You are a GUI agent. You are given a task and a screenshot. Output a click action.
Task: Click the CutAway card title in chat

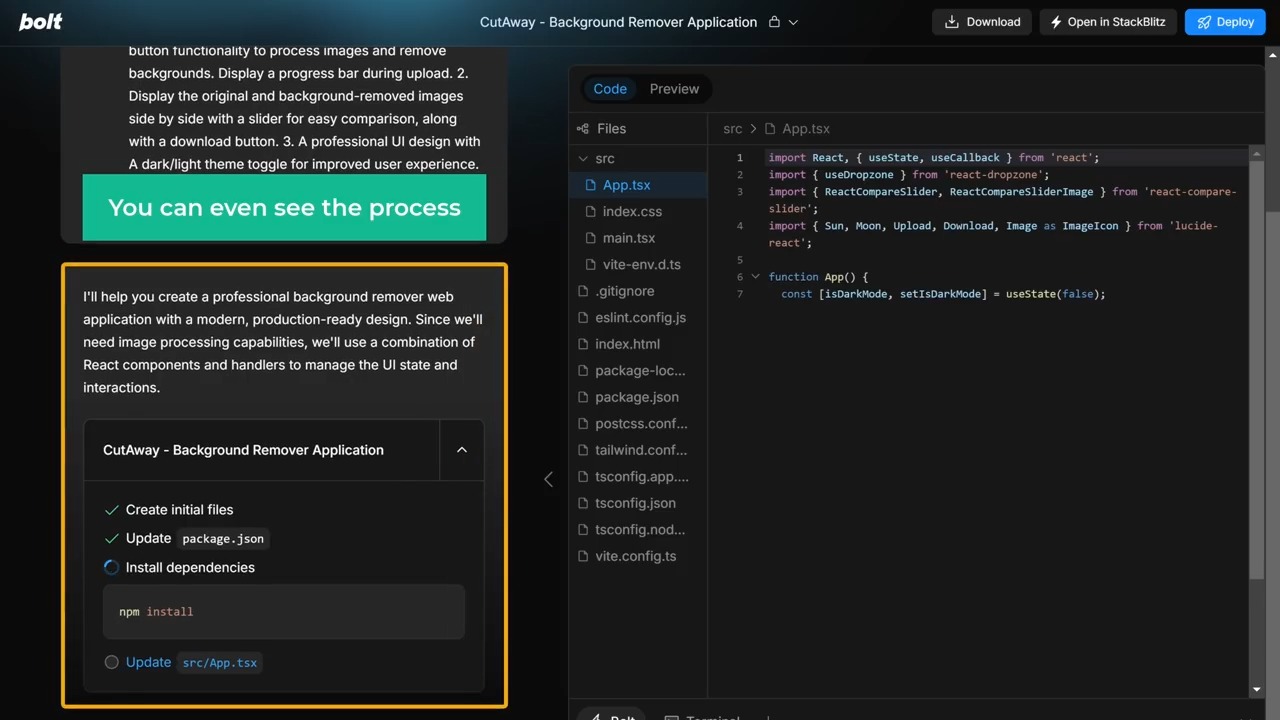[x=243, y=450]
